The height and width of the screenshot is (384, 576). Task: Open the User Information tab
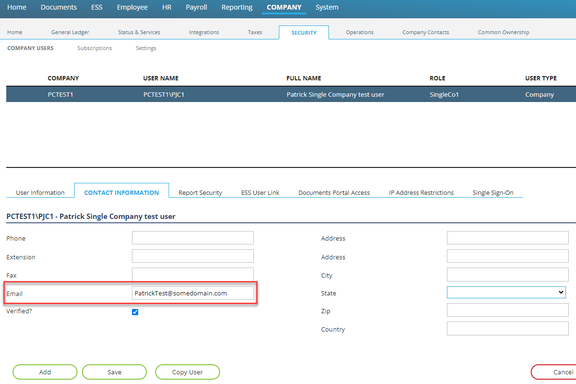click(x=40, y=193)
